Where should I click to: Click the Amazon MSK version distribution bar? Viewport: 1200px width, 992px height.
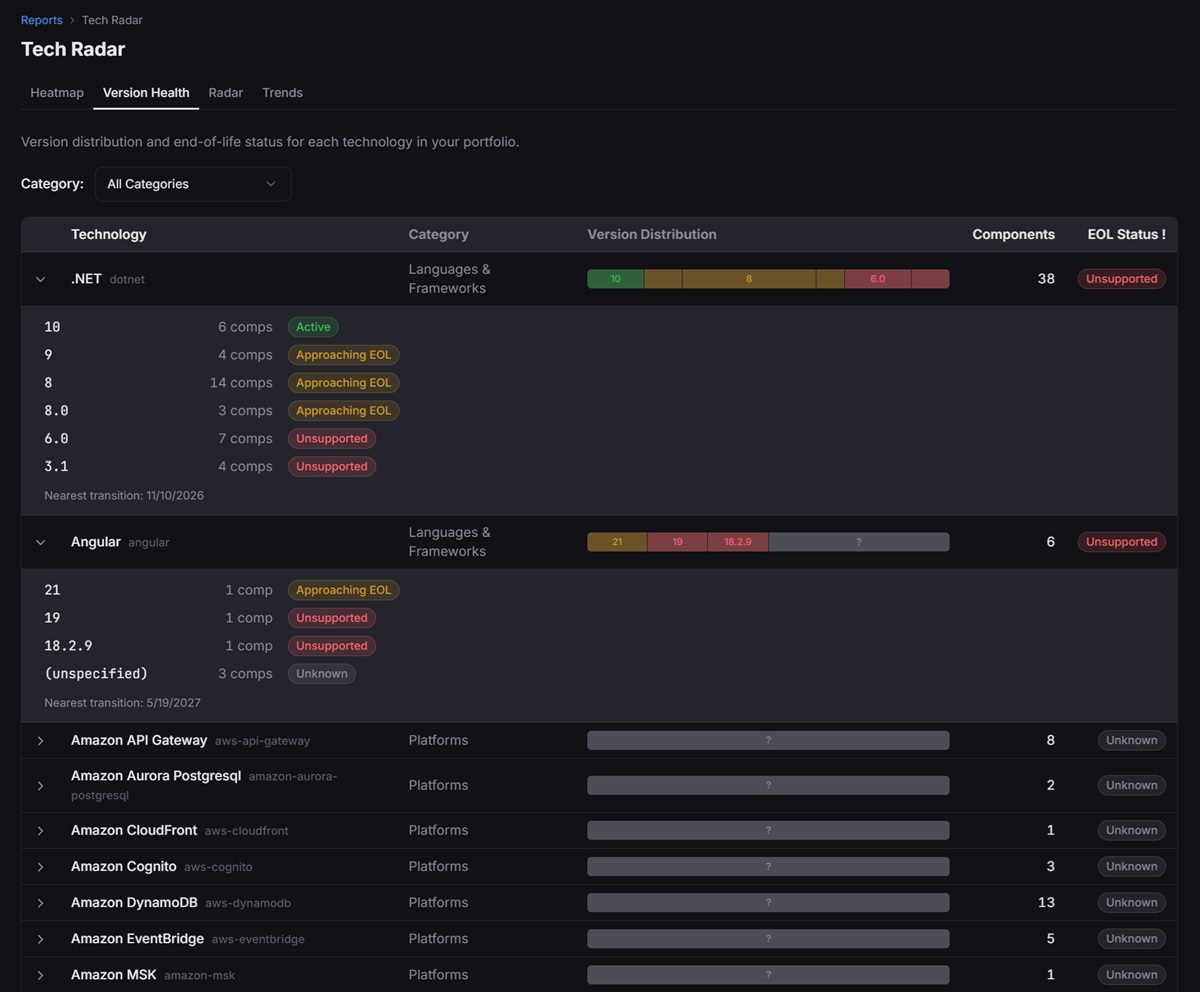(768, 975)
